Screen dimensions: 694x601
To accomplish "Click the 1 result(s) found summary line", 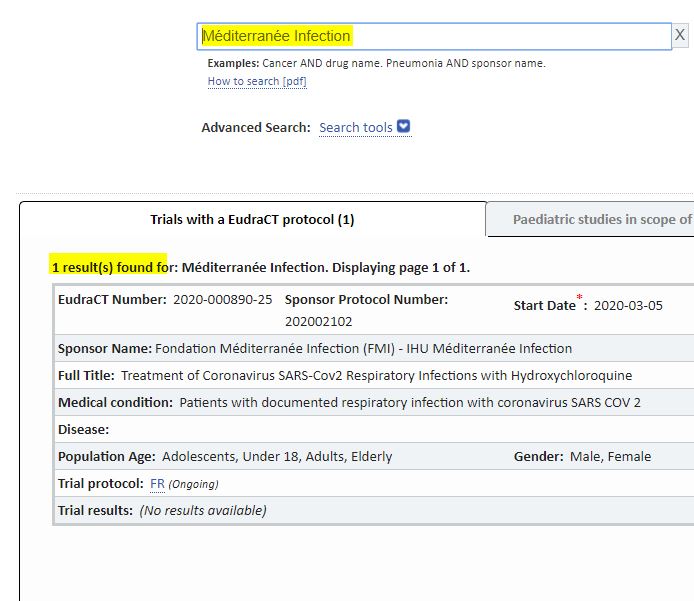I will (x=261, y=268).
